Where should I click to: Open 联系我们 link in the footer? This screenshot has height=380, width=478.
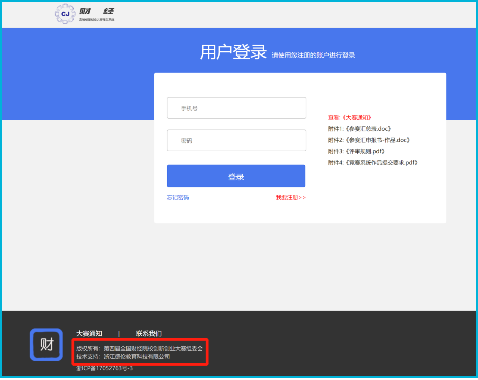pyautogui.click(x=149, y=333)
